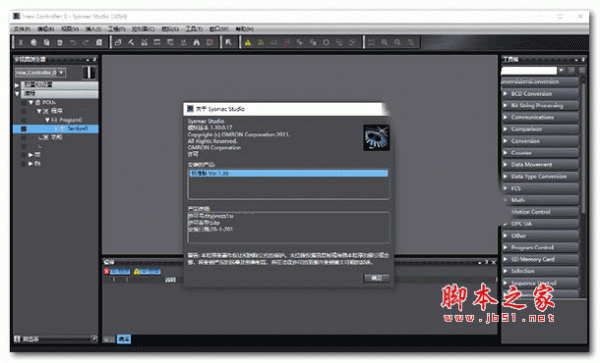Open the File menu (文件)
The width and height of the screenshot is (600, 363).
(22, 29)
